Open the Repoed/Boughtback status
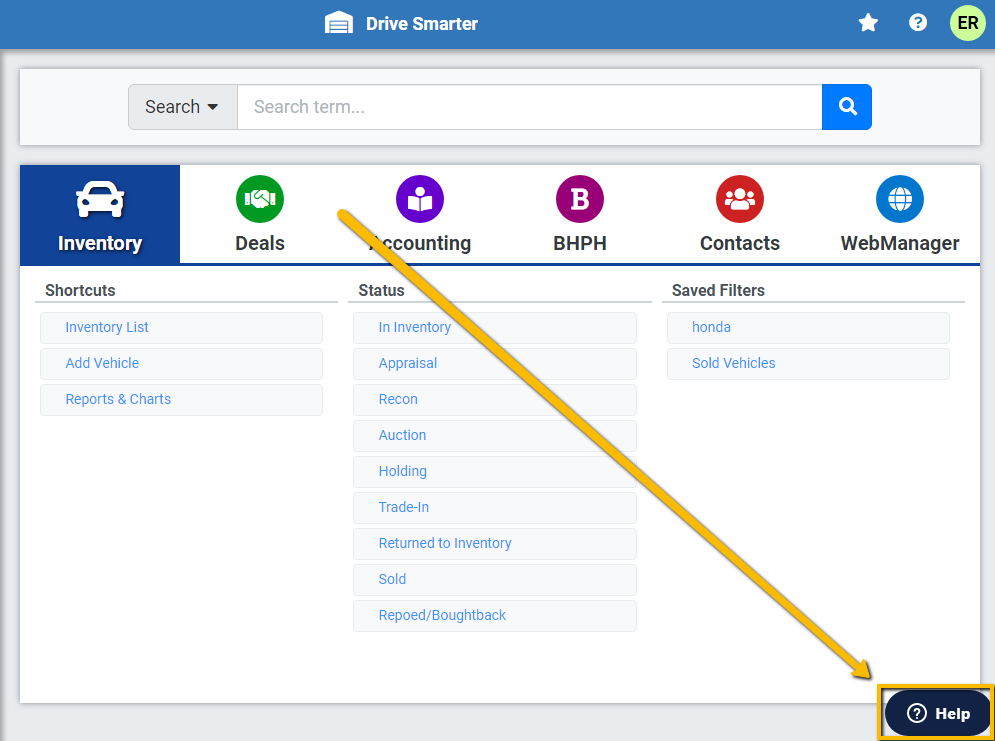995x741 pixels. tap(495, 616)
